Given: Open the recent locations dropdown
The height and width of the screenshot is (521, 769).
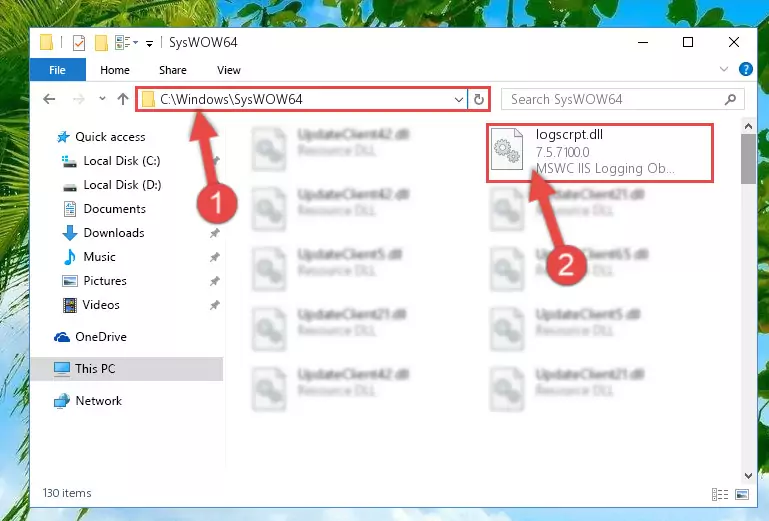Looking at the screenshot, I should click(x=102, y=99).
